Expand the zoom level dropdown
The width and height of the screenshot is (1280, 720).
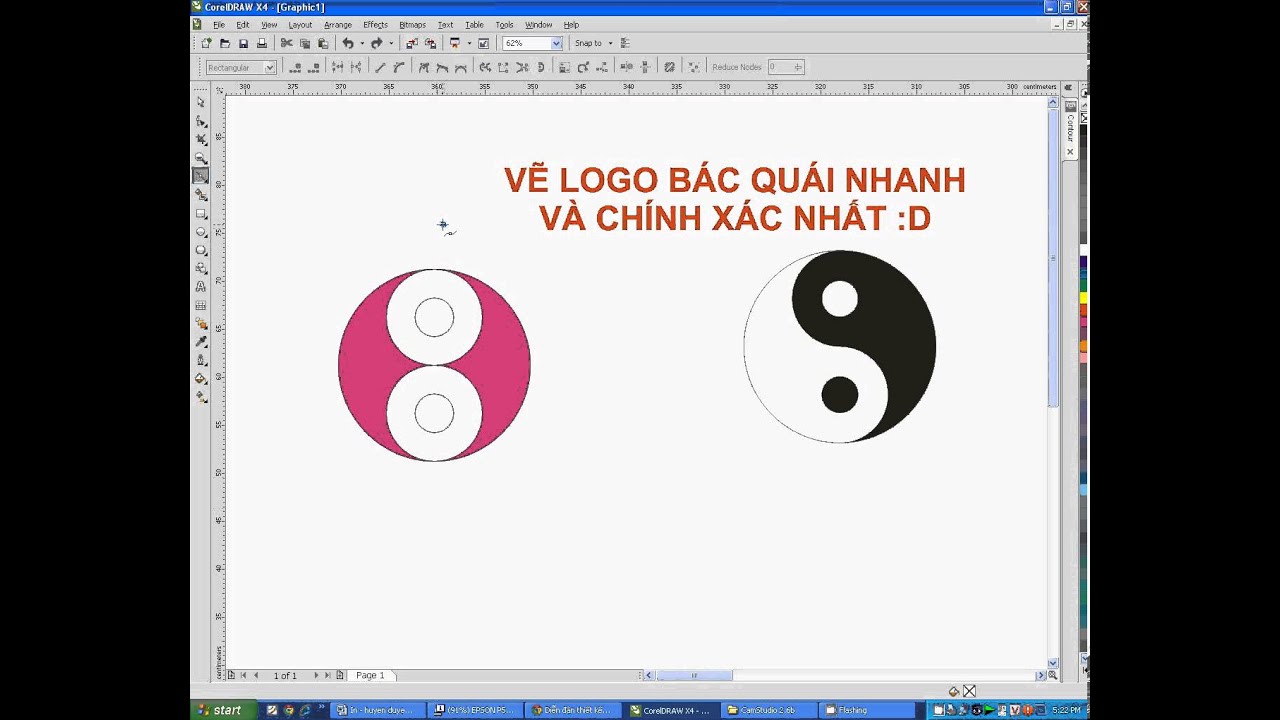pyautogui.click(x=556, y=43)
